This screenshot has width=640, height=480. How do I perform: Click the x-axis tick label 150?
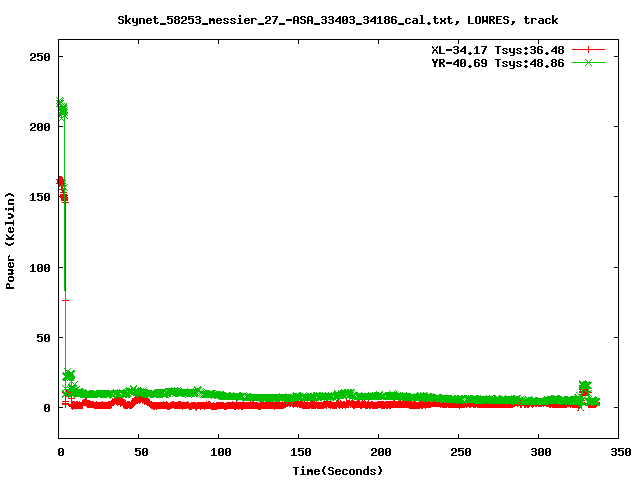coord(301,452)
